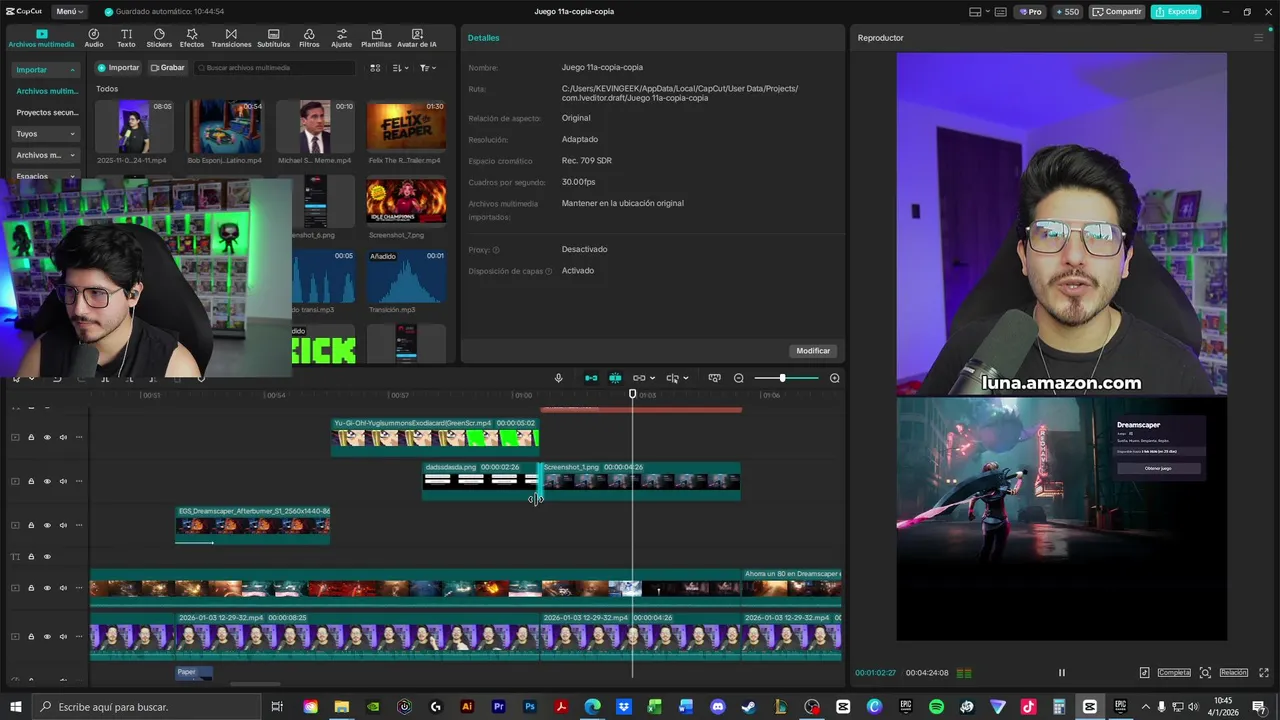
Task: Open the media sort dropdown
Action: [x=400, y=68]
